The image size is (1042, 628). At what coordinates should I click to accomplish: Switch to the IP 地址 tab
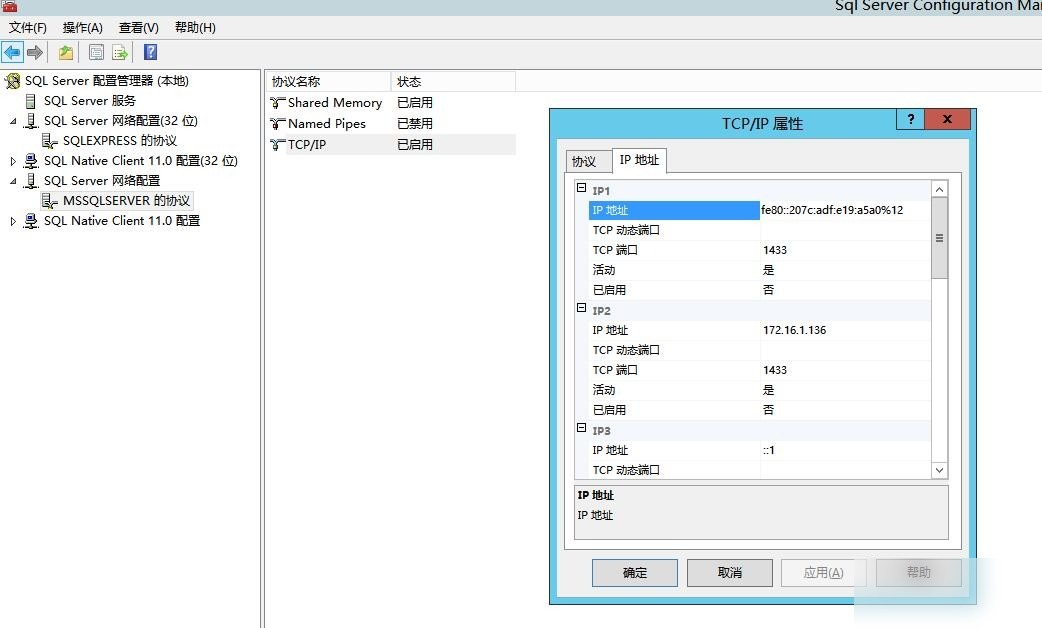[639, 160]
